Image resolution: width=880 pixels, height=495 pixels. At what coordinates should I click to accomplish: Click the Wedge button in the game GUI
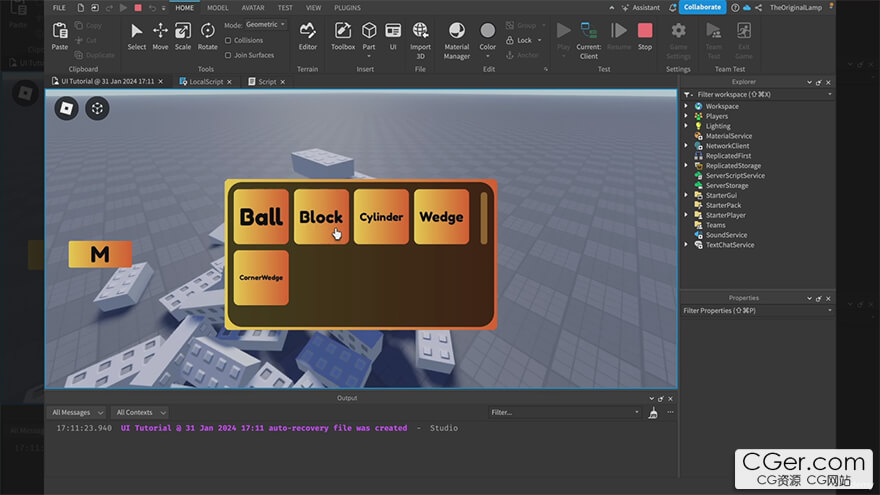pos(441,217)
